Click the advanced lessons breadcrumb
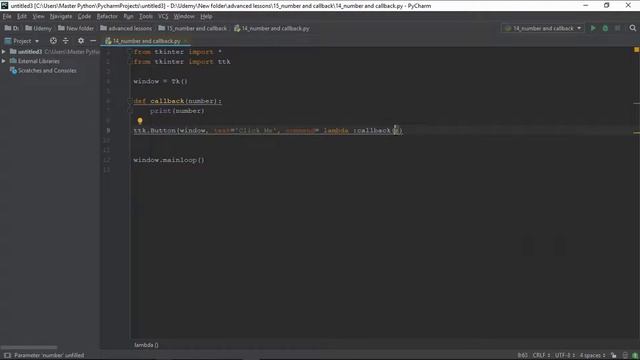 pos(126,28)
